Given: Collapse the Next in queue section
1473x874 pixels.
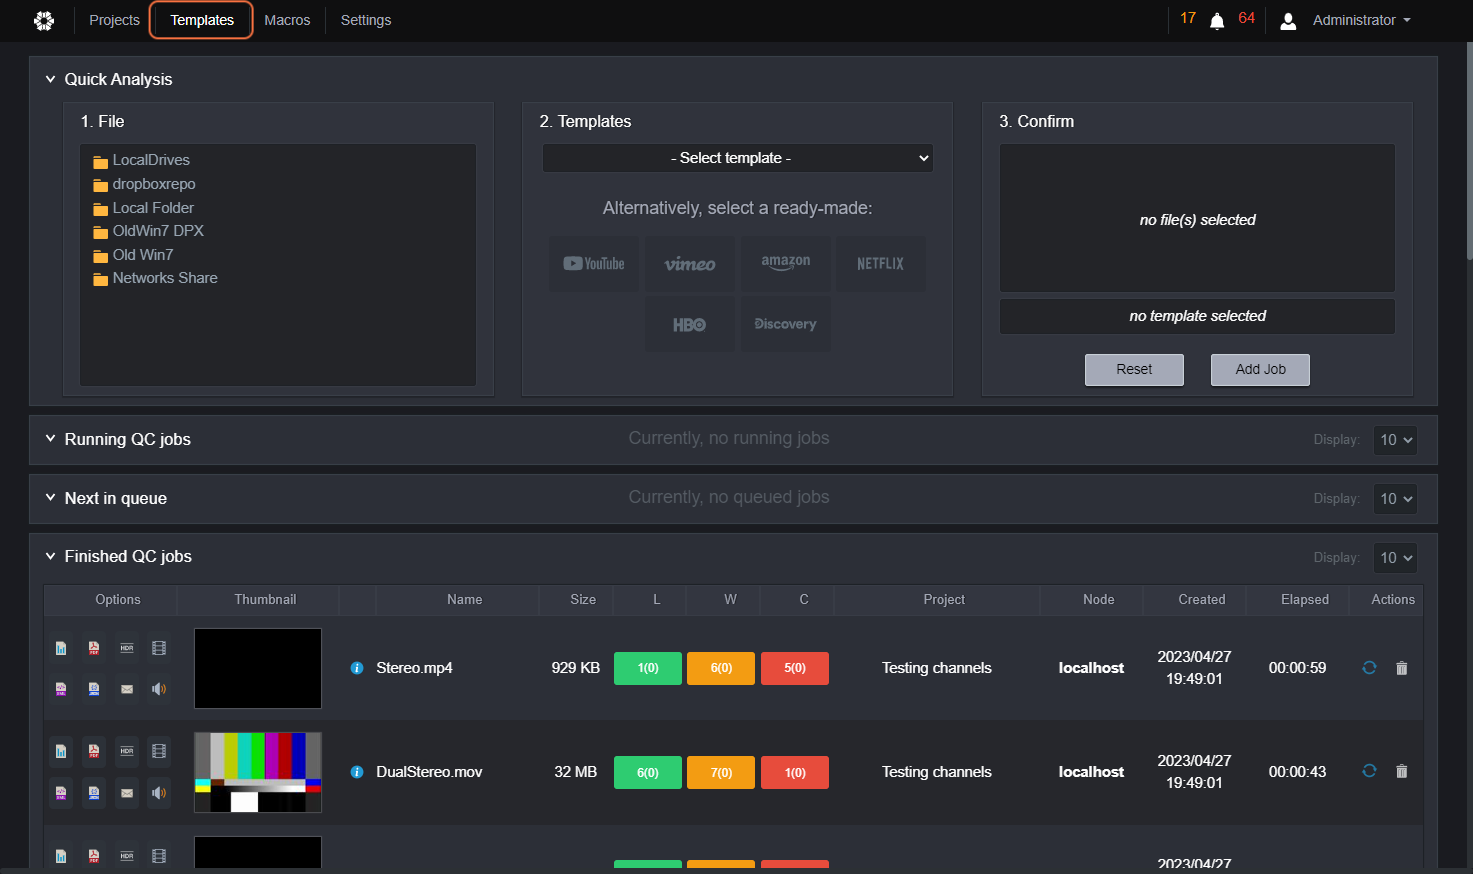Looking at the screenshot, I should pos(50,498).
